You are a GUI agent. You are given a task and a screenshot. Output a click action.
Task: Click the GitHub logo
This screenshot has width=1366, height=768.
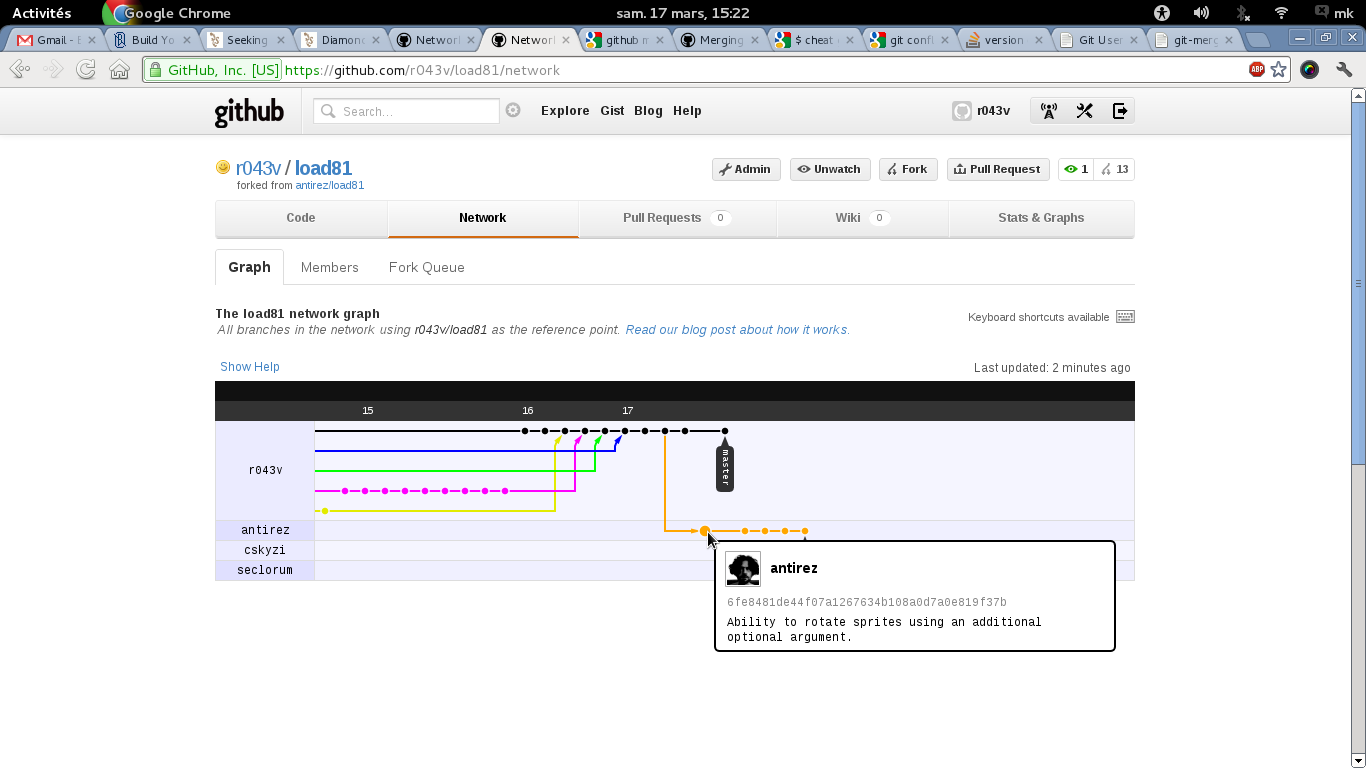(249, 112)
